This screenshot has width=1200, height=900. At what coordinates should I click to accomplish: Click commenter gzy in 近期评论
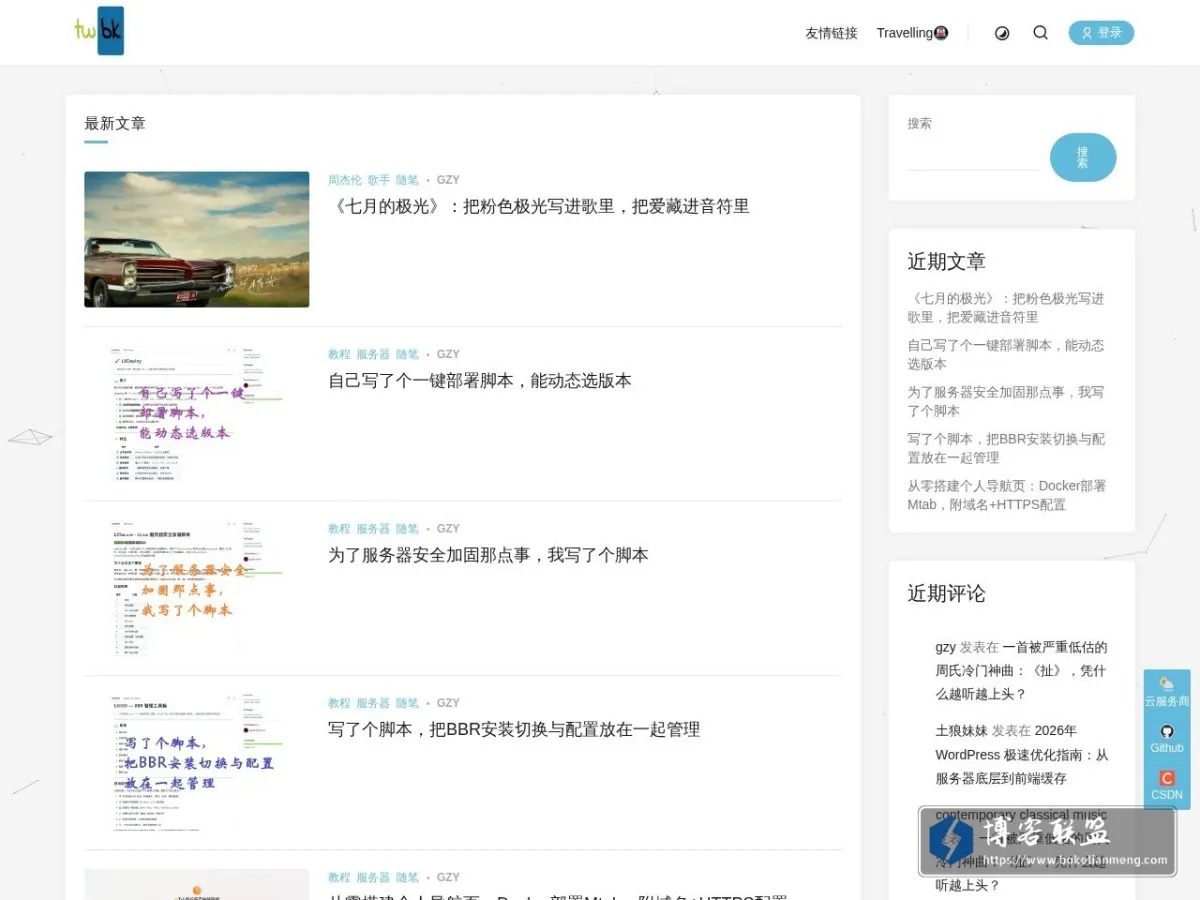(945, 647)
